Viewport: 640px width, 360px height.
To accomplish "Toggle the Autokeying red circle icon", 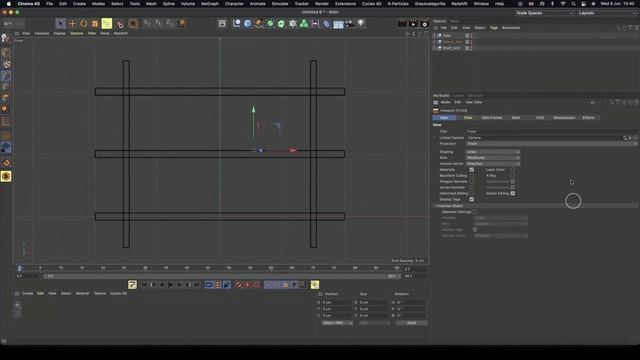I will pyautogui.click(x=247, y=284).
